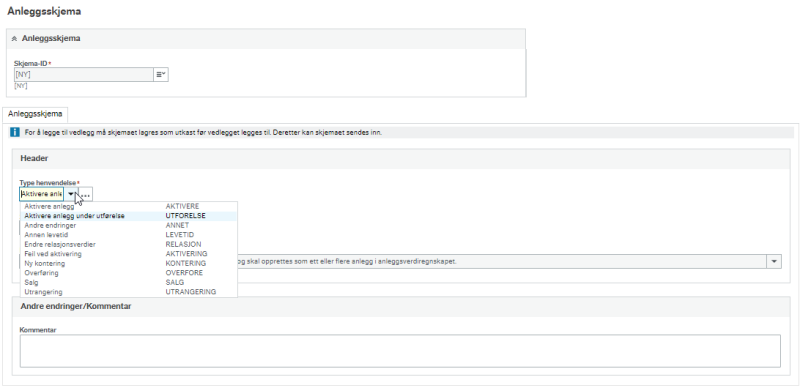This screenshot has width=800, height=388.
Task: Click the Type henvendelse text field
Action: 41,194
